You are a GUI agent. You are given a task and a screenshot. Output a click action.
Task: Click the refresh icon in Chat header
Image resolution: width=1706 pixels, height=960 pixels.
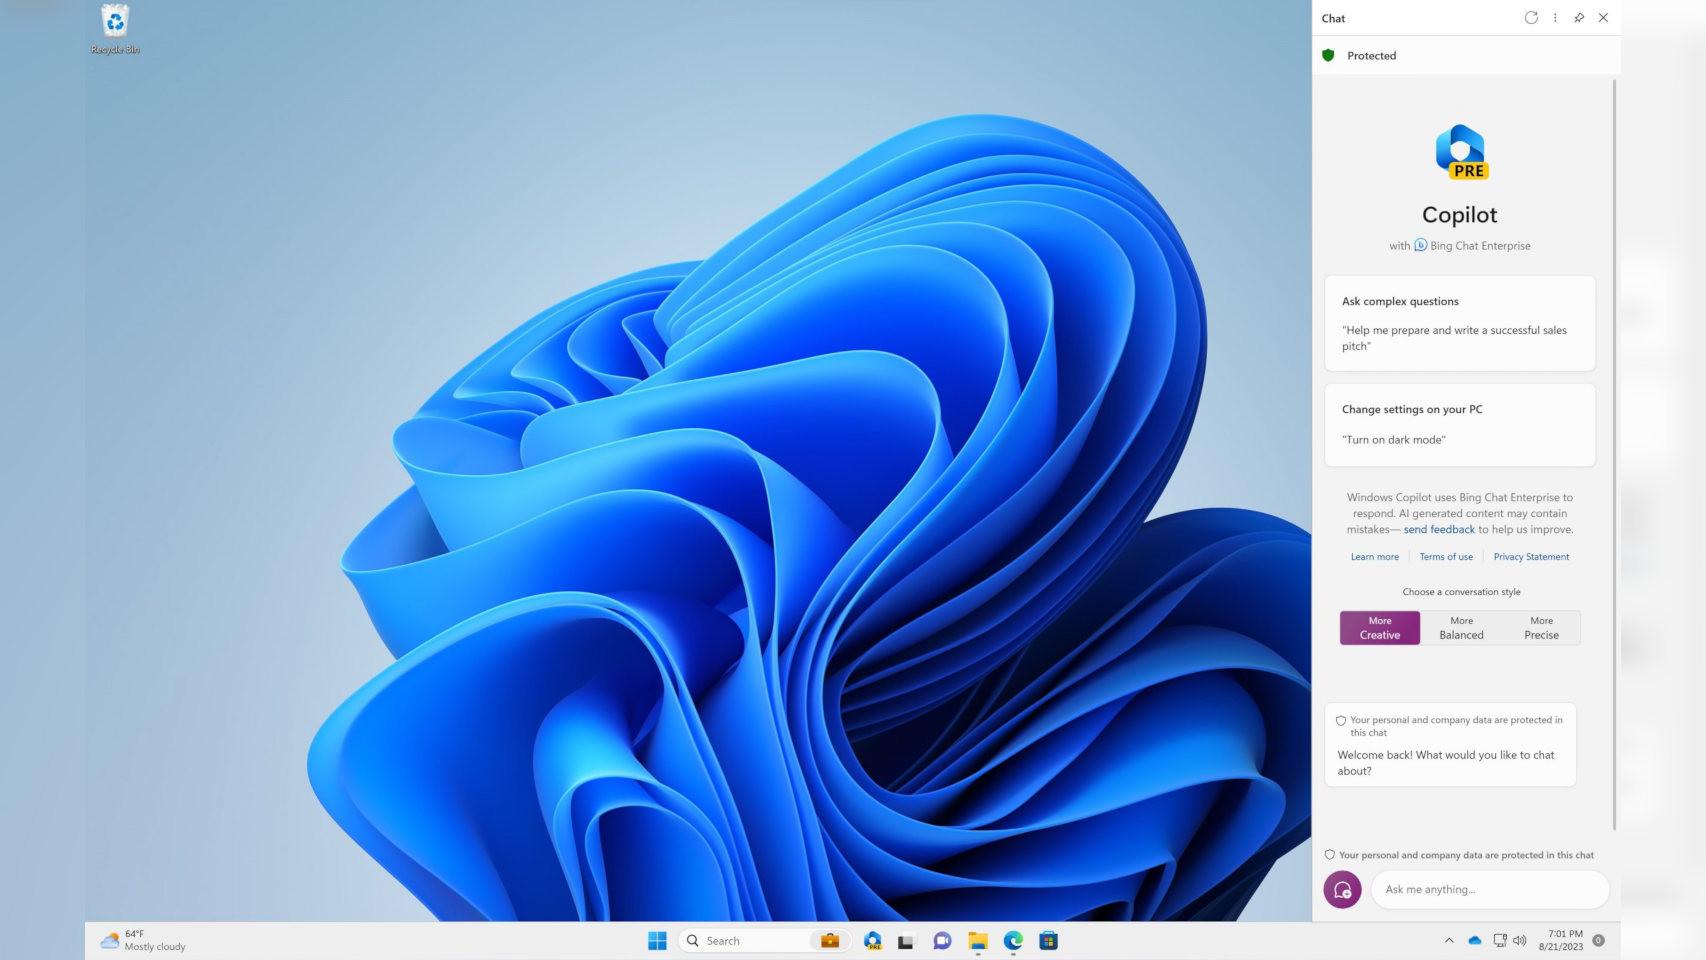(x=1530, y=18)
